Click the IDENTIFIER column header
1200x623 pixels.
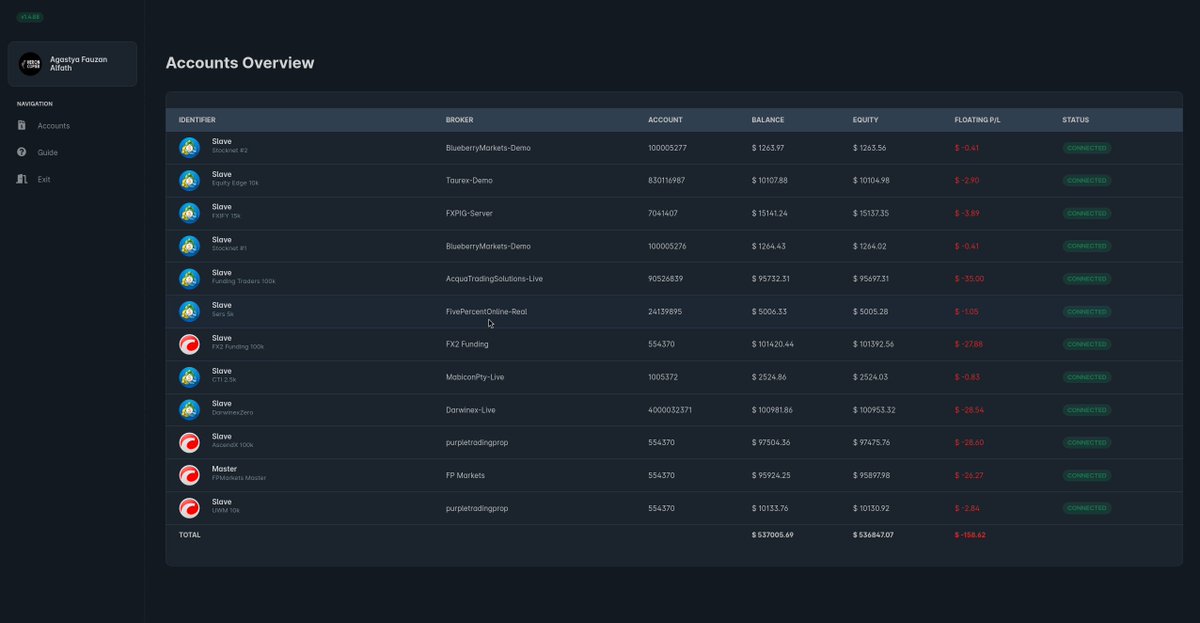[x=197, y=120]
